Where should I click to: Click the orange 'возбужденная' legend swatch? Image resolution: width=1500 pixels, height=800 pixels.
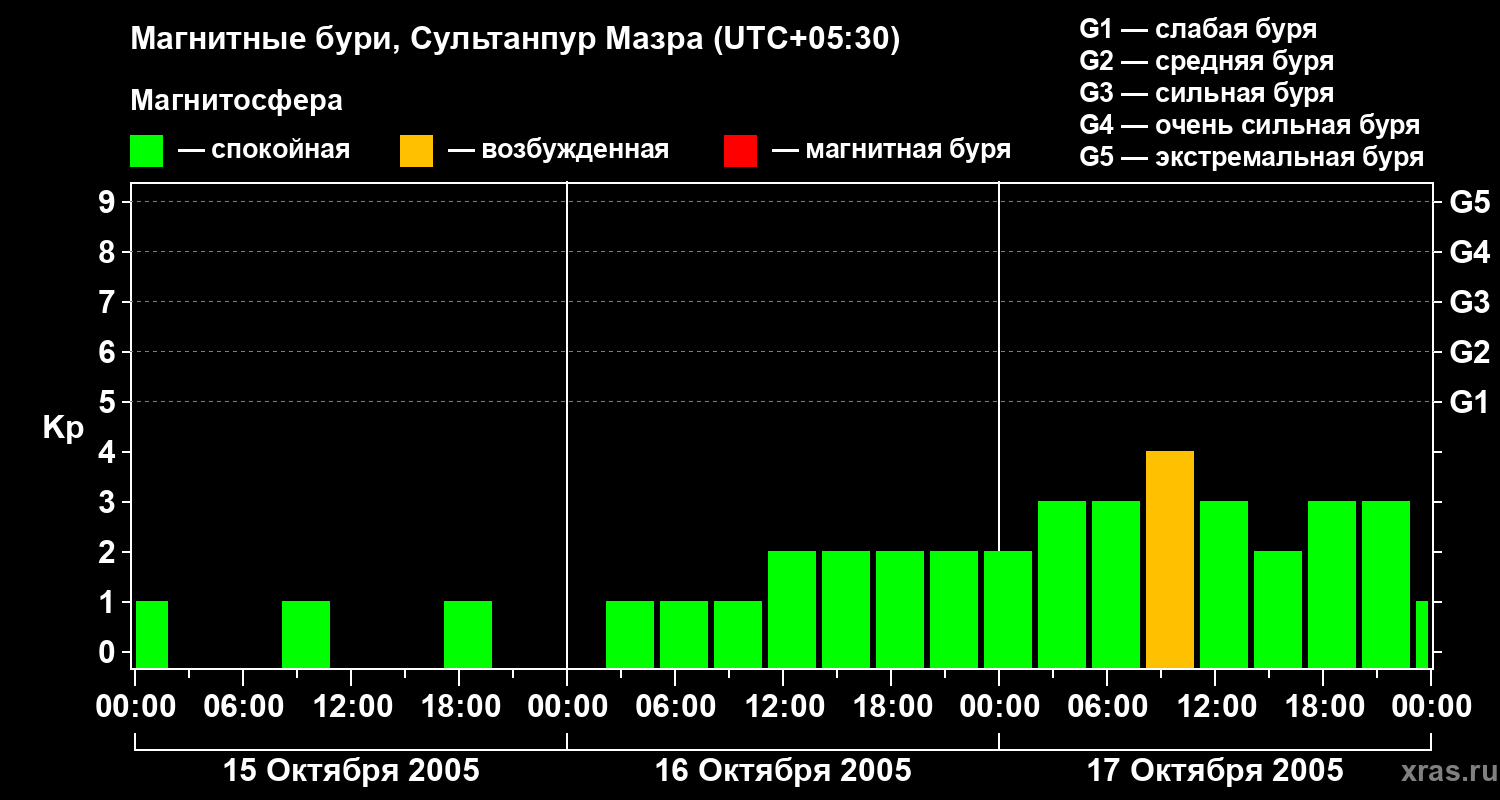[x=417, y=151]
